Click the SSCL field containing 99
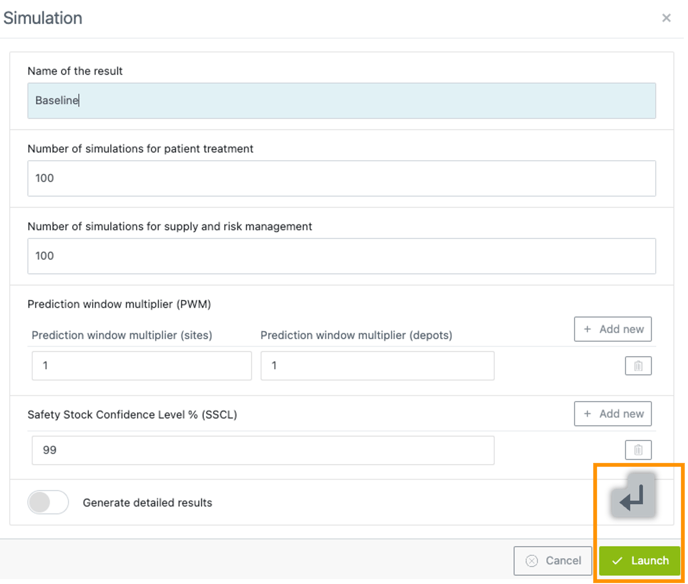688x584 pixels. (262, 450)
